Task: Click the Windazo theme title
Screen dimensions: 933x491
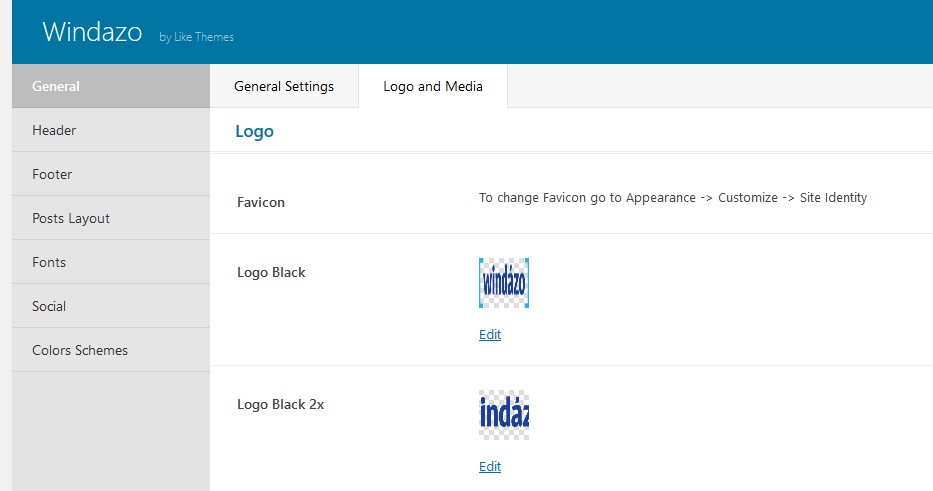Action: point(92,32)
